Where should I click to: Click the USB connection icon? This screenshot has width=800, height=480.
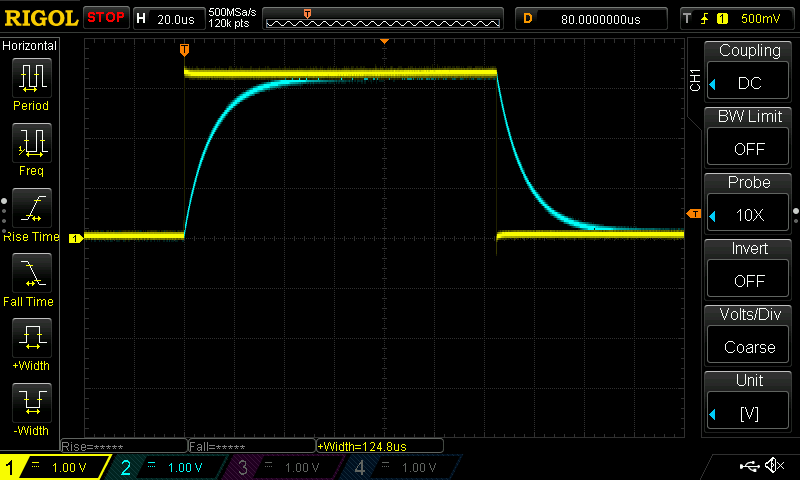pyautogui.click(x=748, y=466)
